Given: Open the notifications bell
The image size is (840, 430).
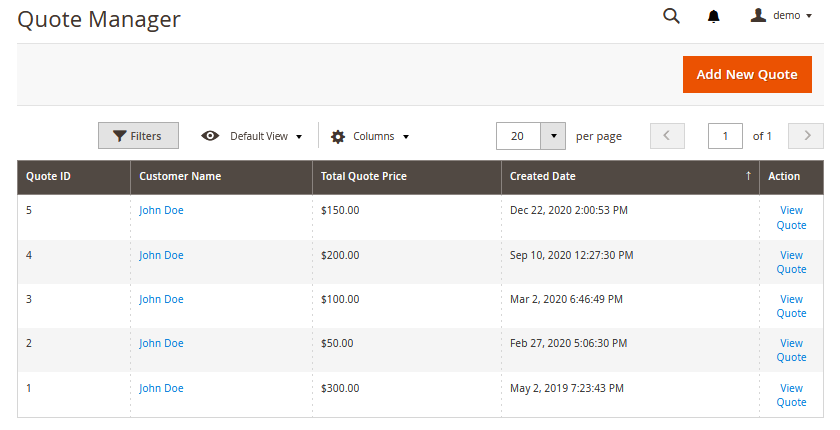Looking at the screenshot, I should coord(713,16).
